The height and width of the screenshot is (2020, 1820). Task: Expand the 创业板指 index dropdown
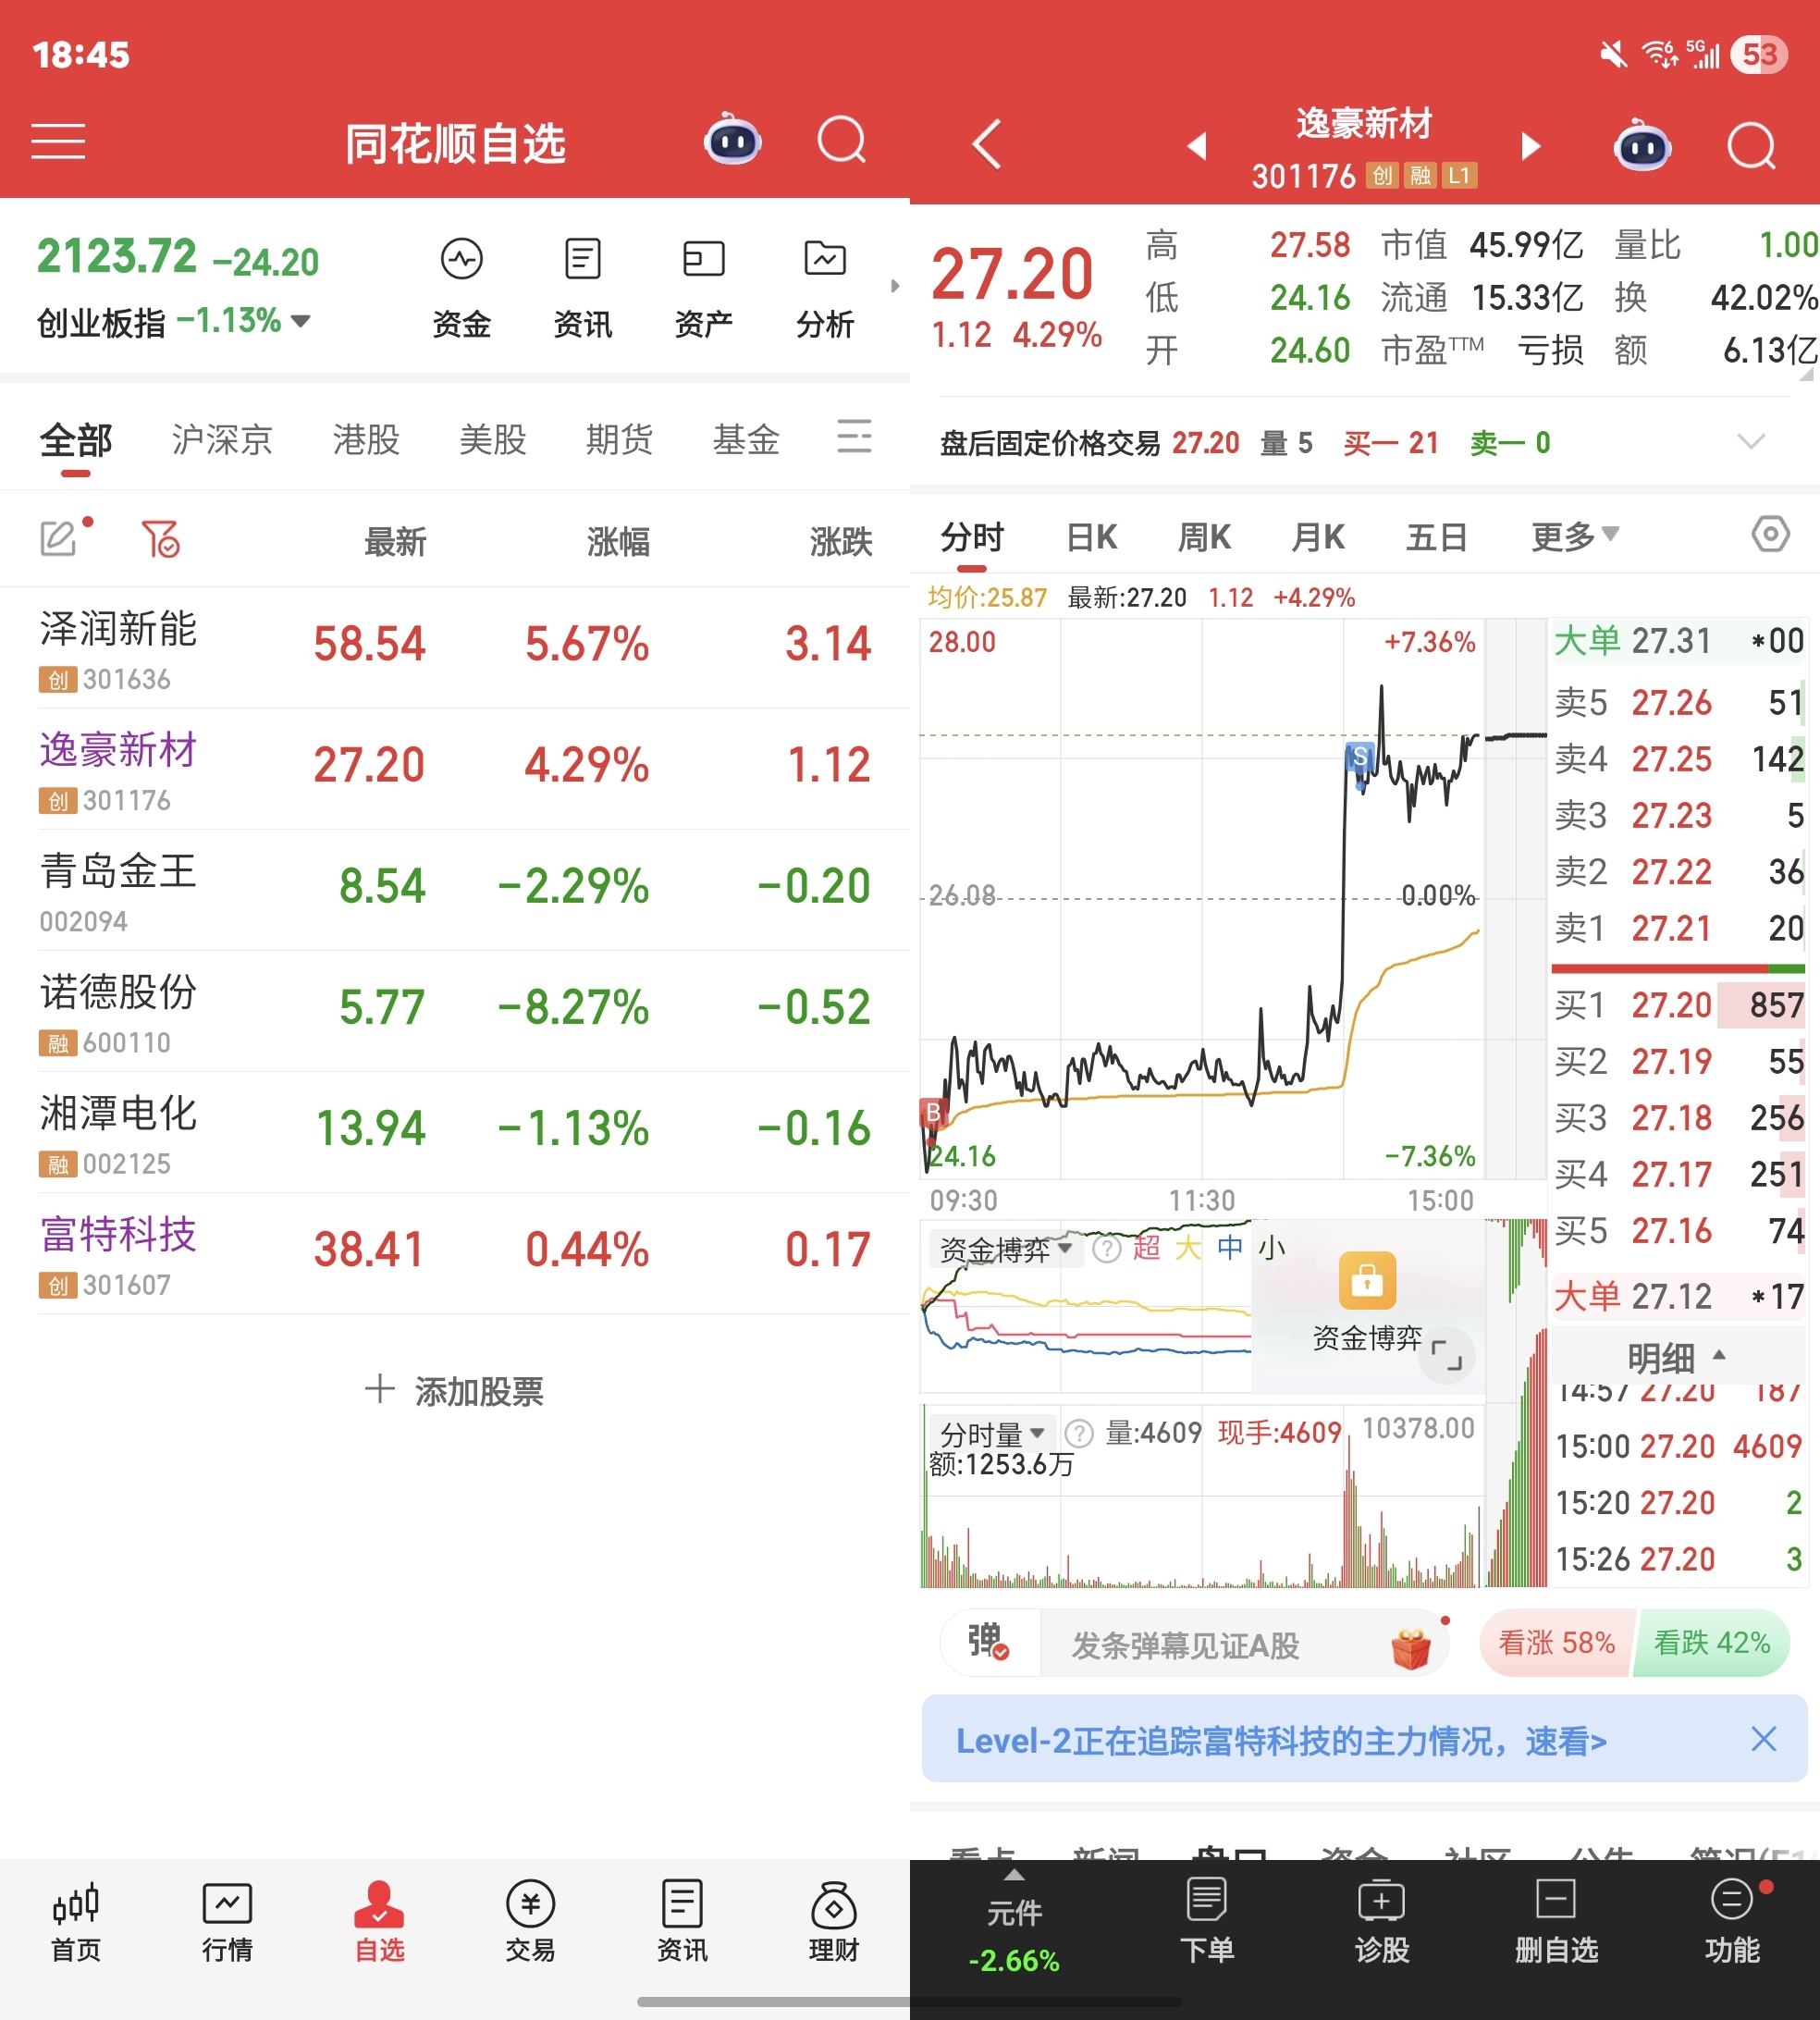pos(300,321)
